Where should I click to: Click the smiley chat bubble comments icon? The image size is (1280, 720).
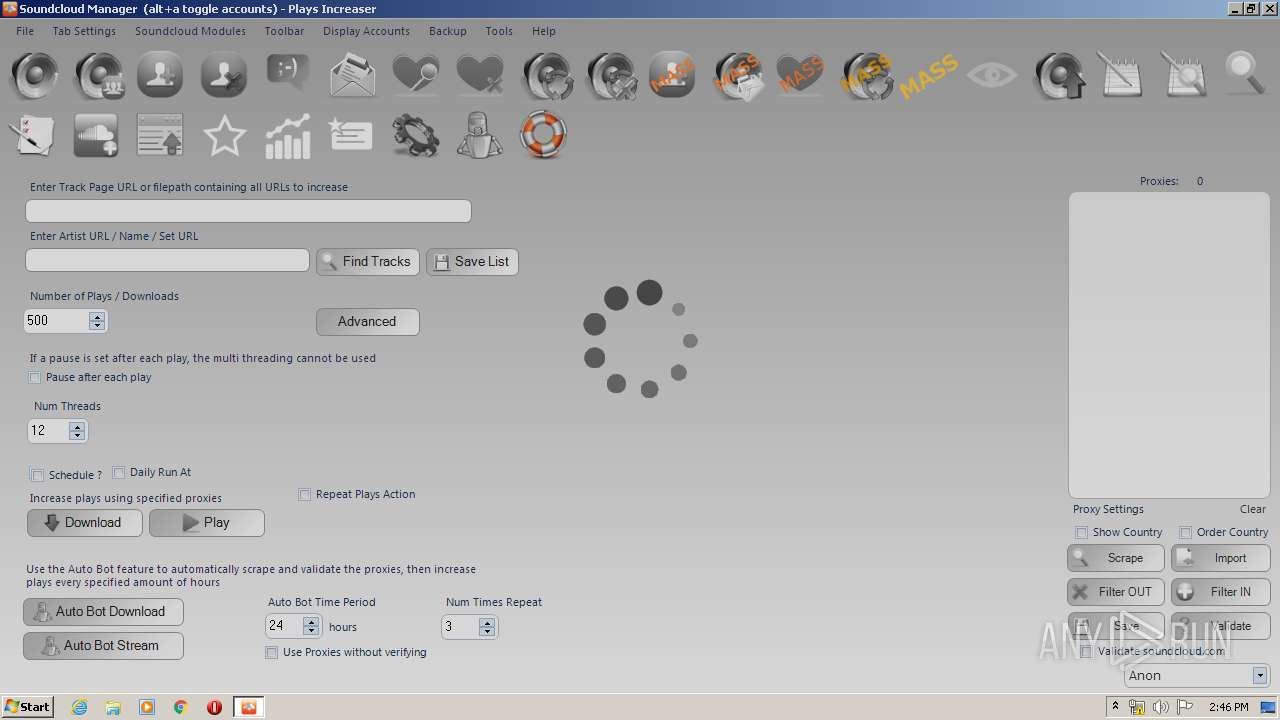tap(288, 72)
